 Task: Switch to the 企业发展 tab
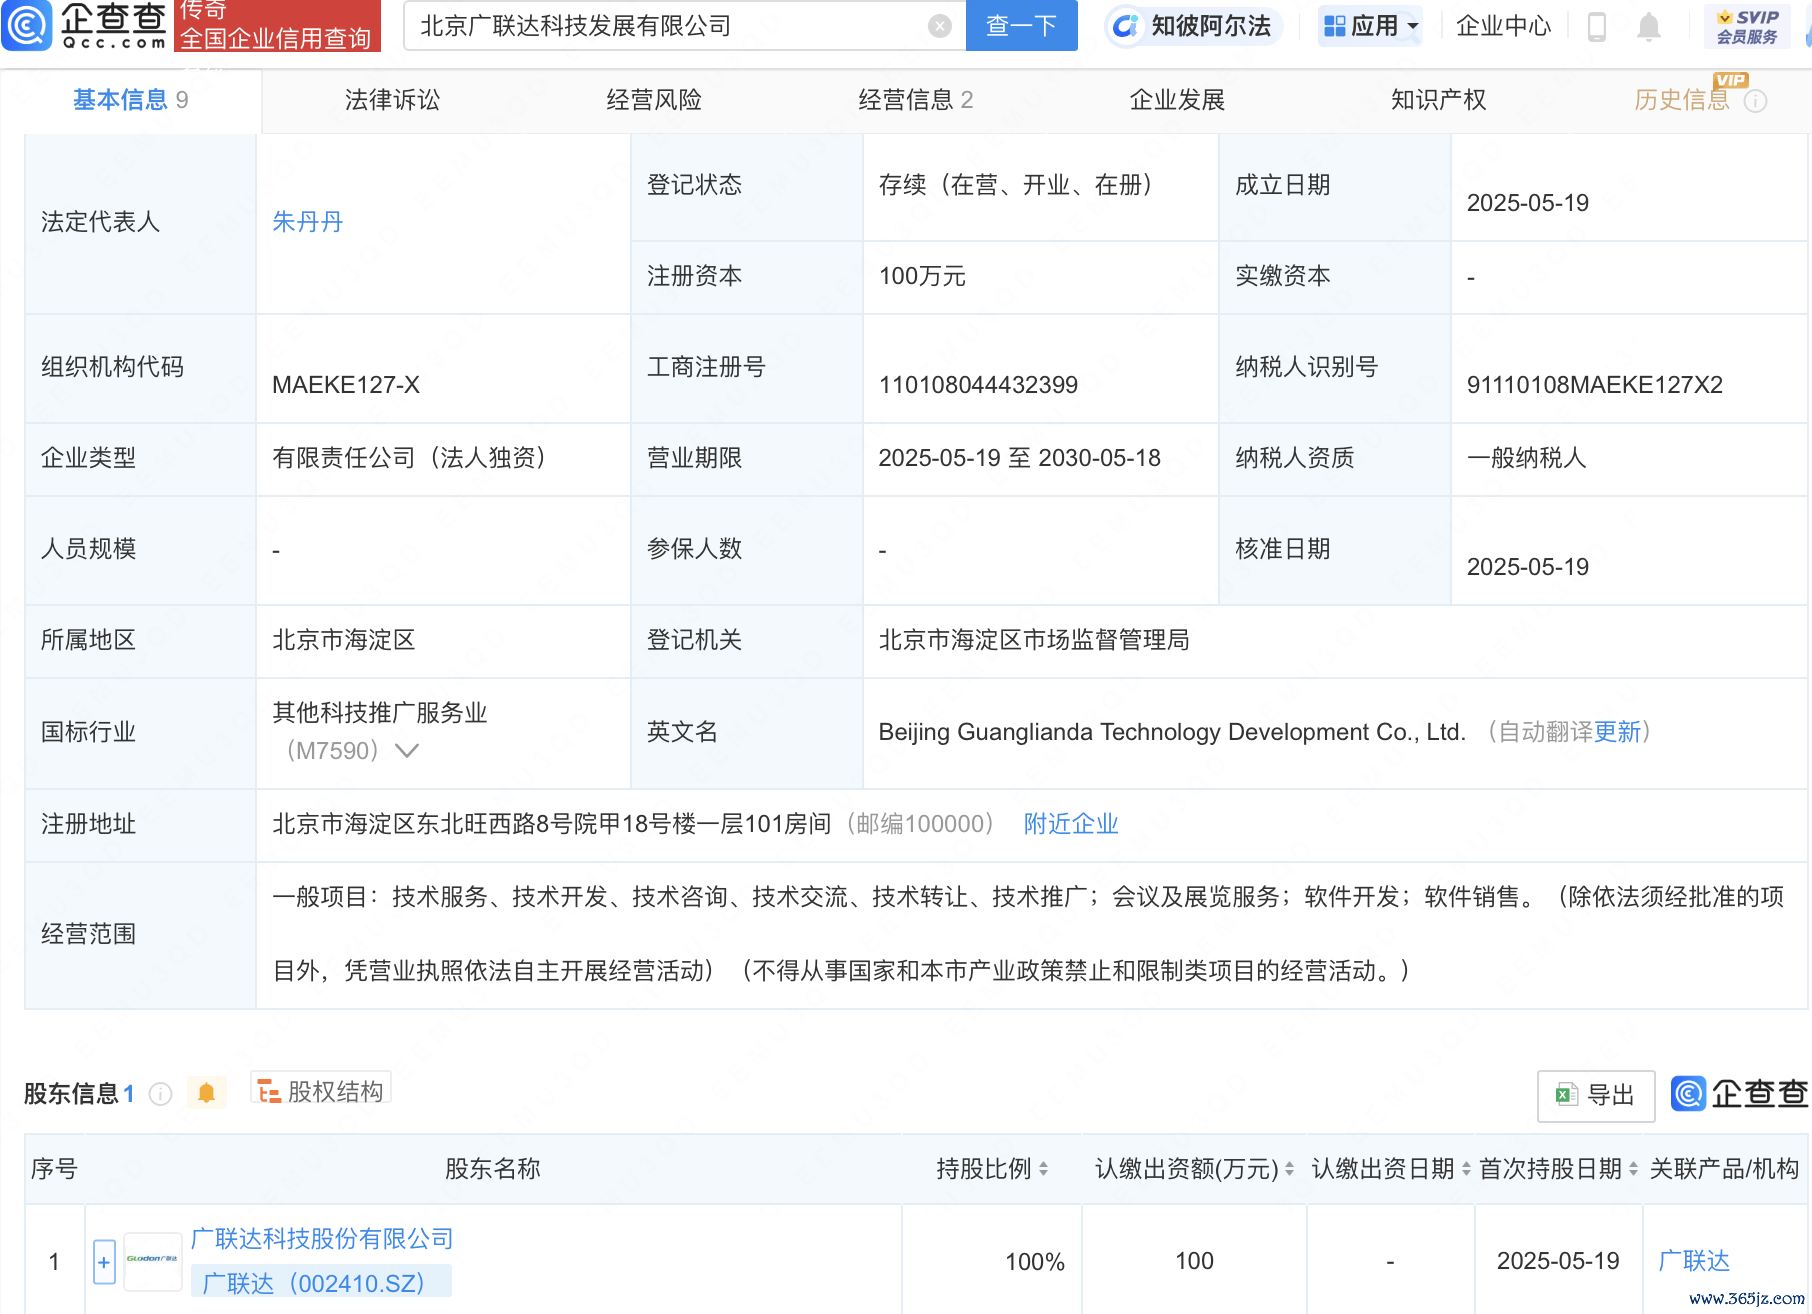(x=1177, y=100)
